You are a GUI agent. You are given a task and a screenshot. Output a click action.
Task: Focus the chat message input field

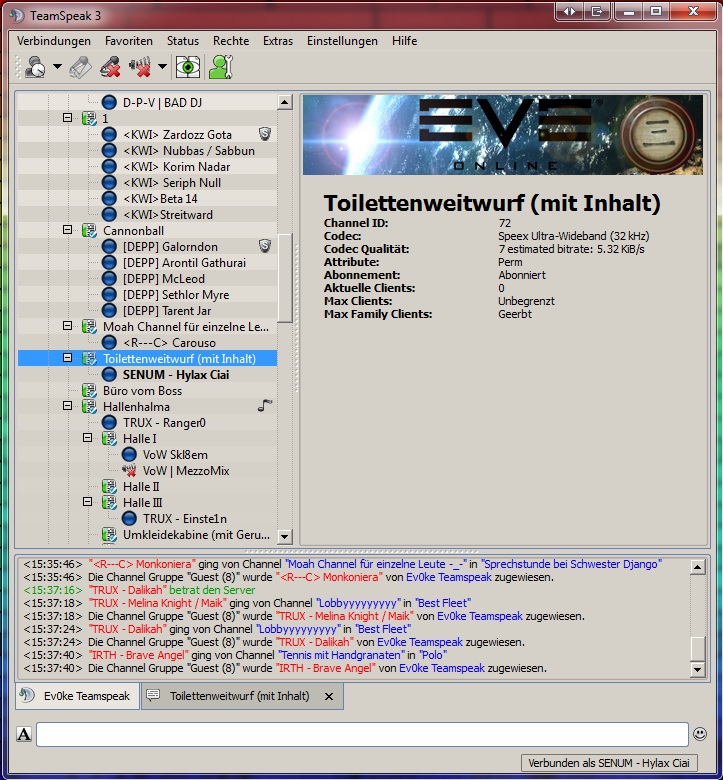pos(362,734)
